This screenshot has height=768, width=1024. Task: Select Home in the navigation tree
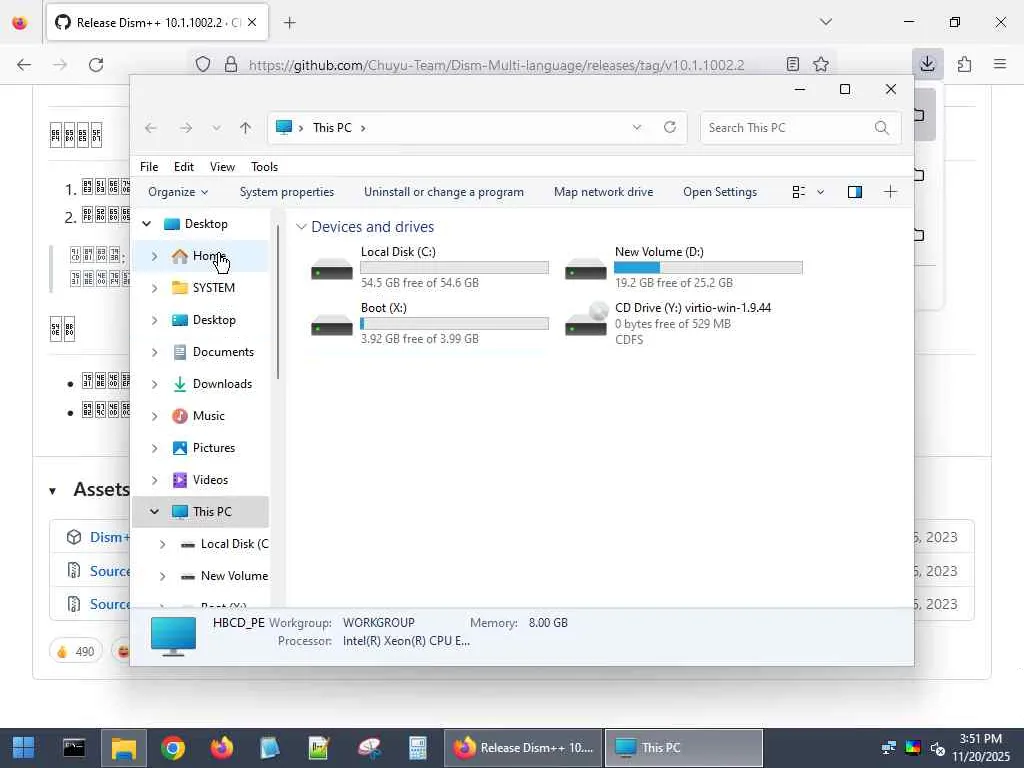[x=200, y=256]
